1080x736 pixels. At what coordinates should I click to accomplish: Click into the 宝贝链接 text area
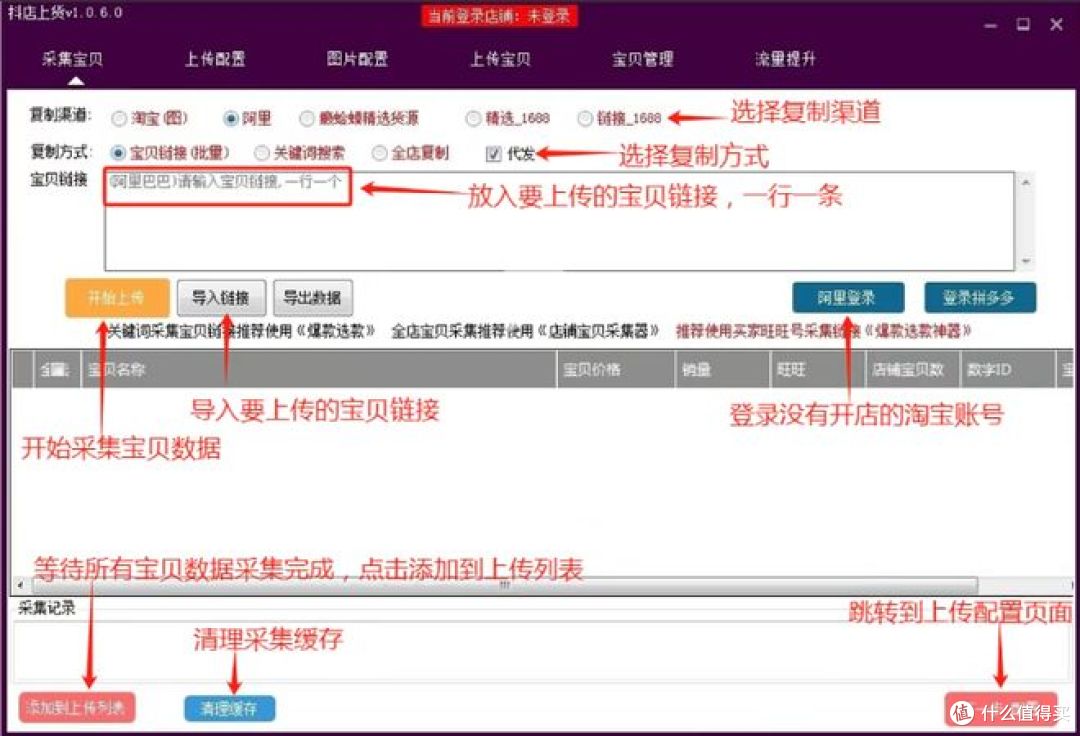click(x=559, y=221)
